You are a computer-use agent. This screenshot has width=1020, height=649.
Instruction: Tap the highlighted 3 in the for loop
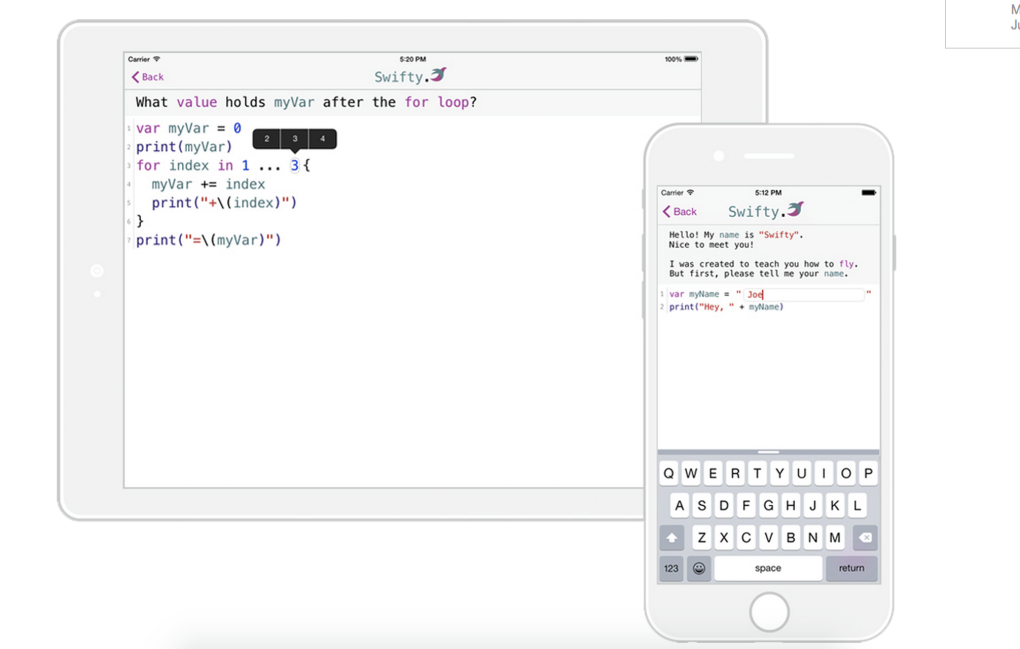295,165
